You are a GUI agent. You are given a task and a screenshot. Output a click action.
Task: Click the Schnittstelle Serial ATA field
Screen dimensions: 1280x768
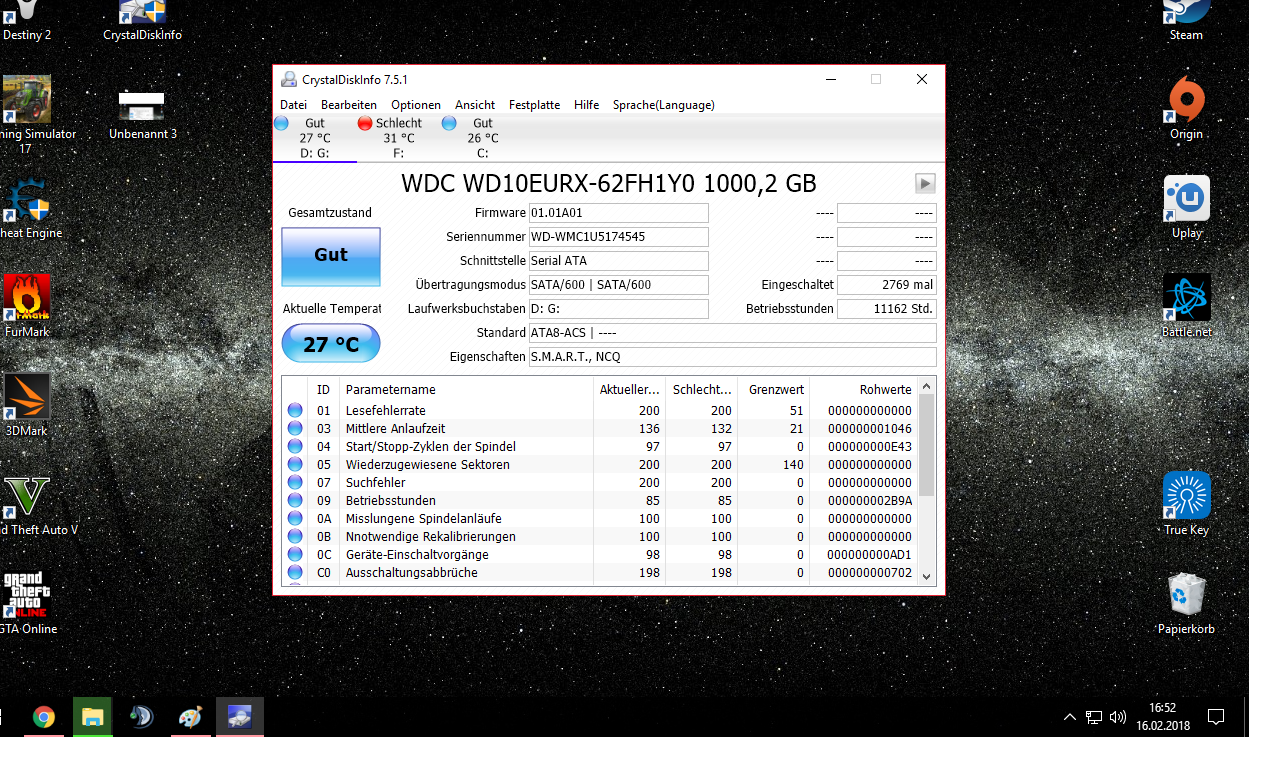click(x=618, y=261)
